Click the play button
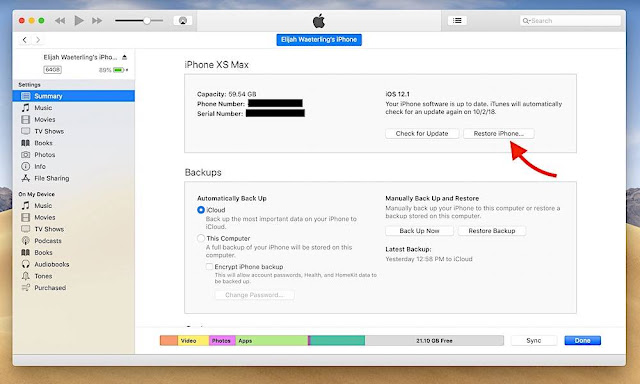 coord(79,20)
